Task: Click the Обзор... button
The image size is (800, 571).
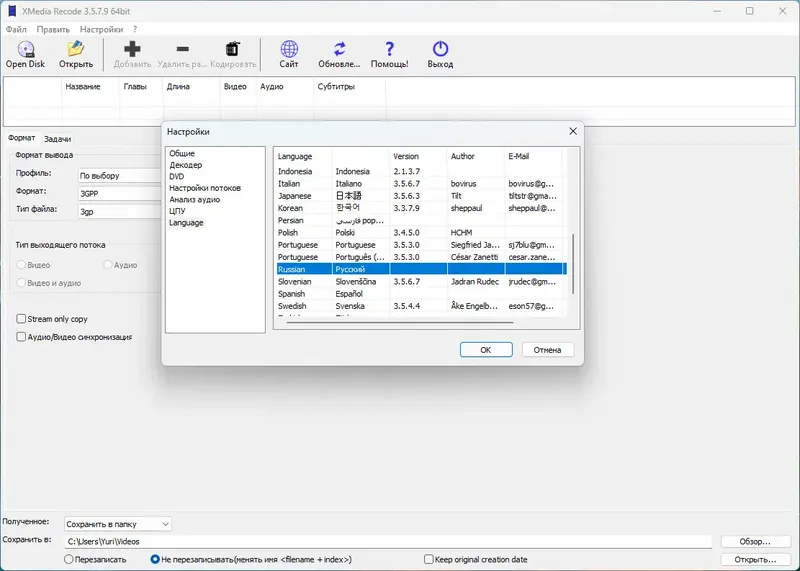Action: (755, 541)
